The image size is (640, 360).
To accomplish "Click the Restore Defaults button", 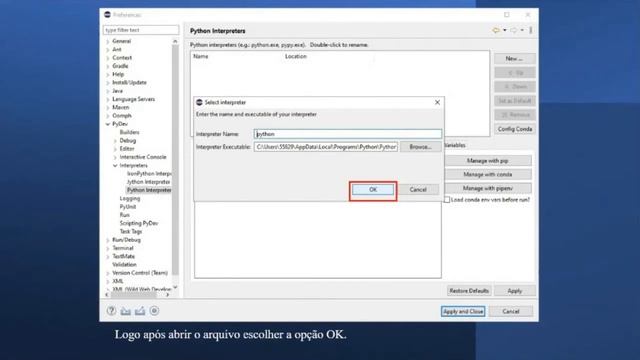I will point(469,291).
